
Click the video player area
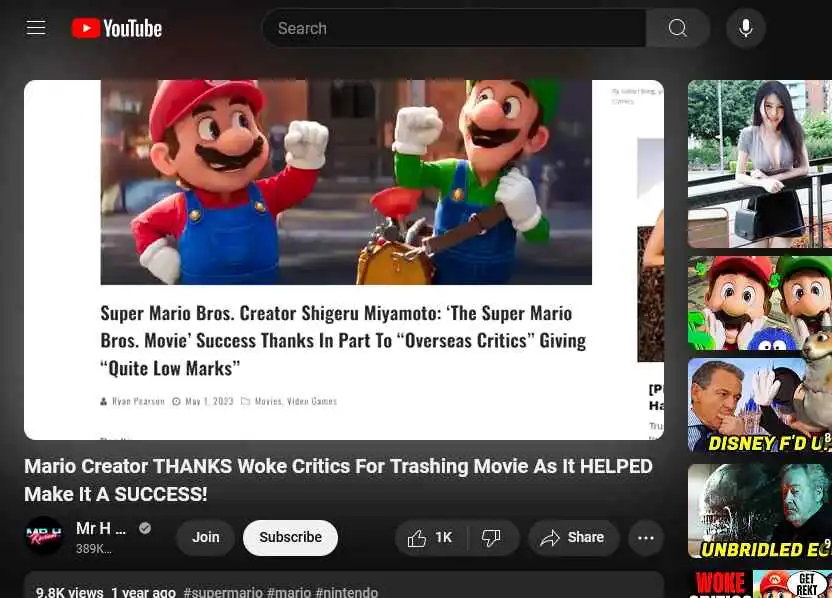click(x=344, y=259)
